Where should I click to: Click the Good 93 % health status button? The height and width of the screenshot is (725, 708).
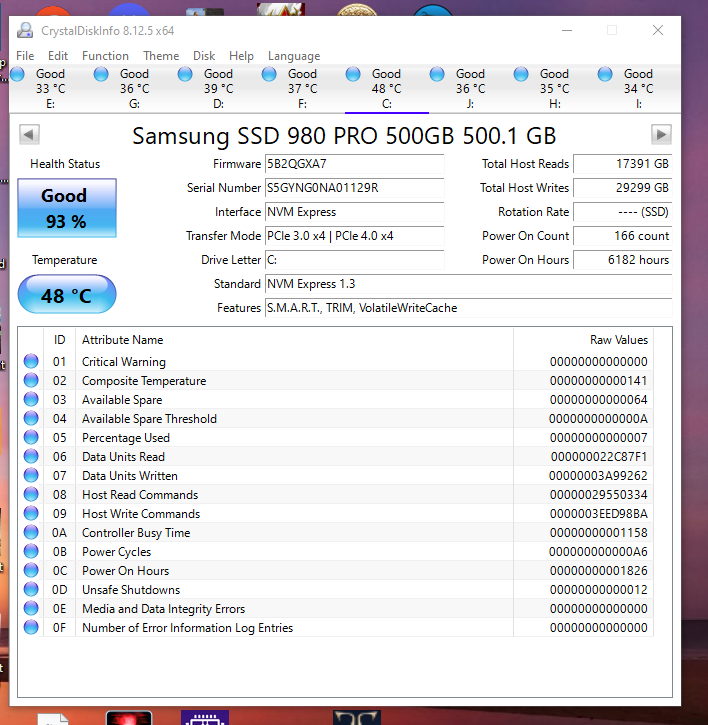(67, 208)
